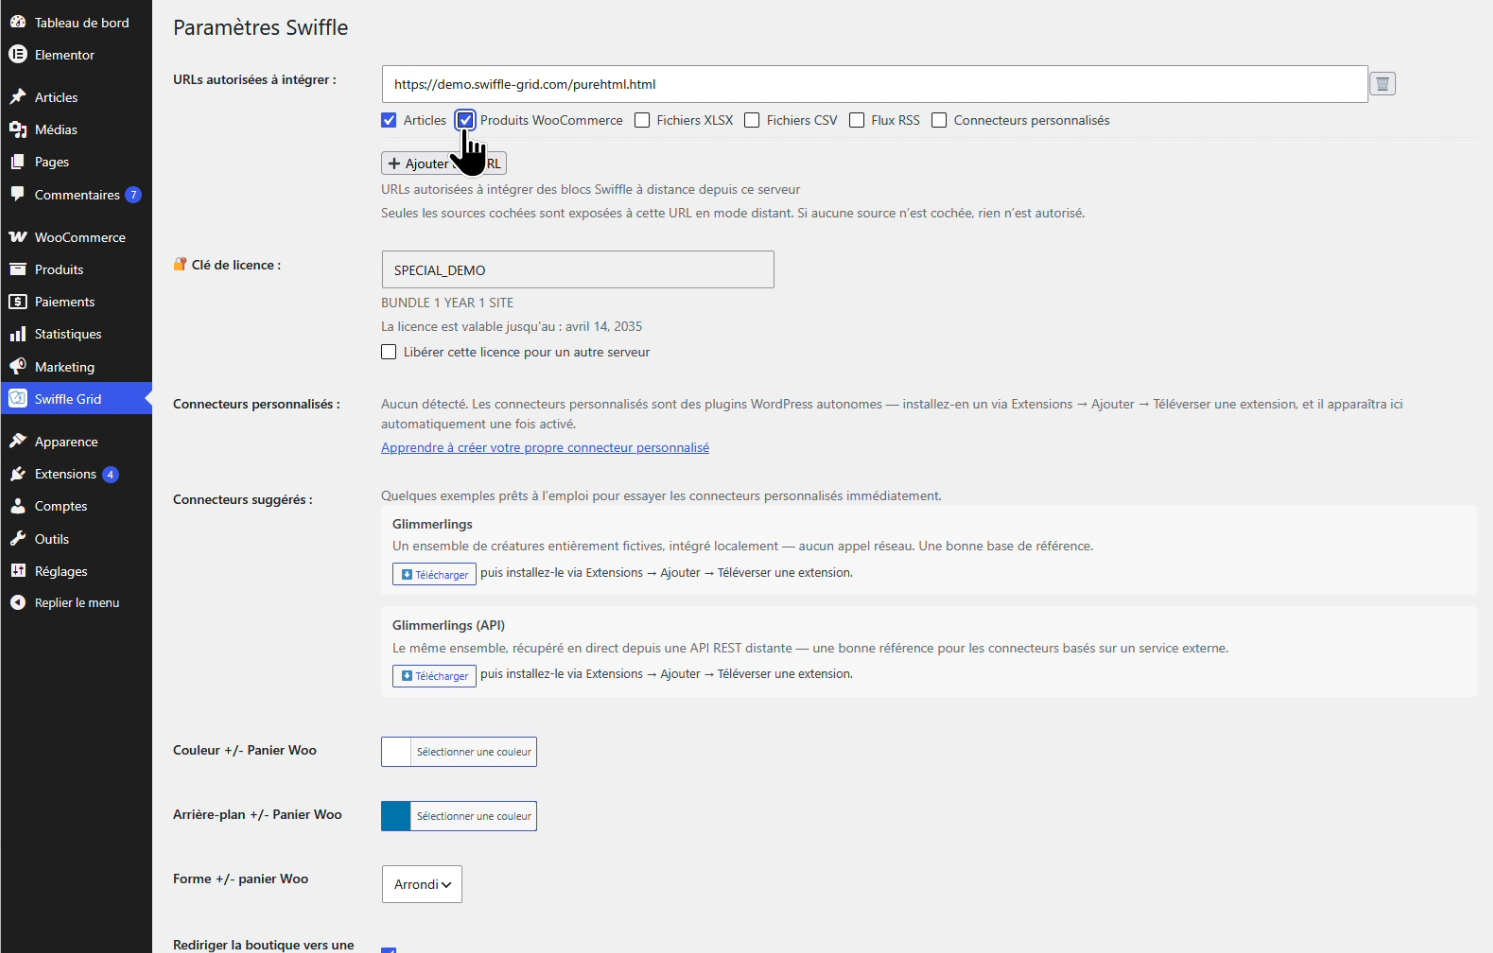The image size is (1493, 953).
Task: Click the Outils wrench icon
Action: [x=17, y=539]
